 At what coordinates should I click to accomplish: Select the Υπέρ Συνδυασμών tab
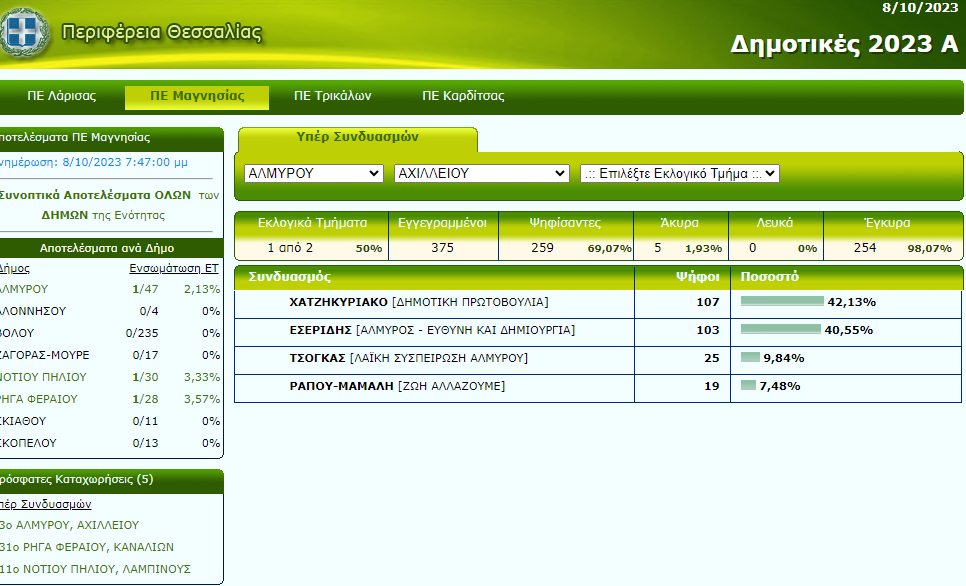point(357,137)
